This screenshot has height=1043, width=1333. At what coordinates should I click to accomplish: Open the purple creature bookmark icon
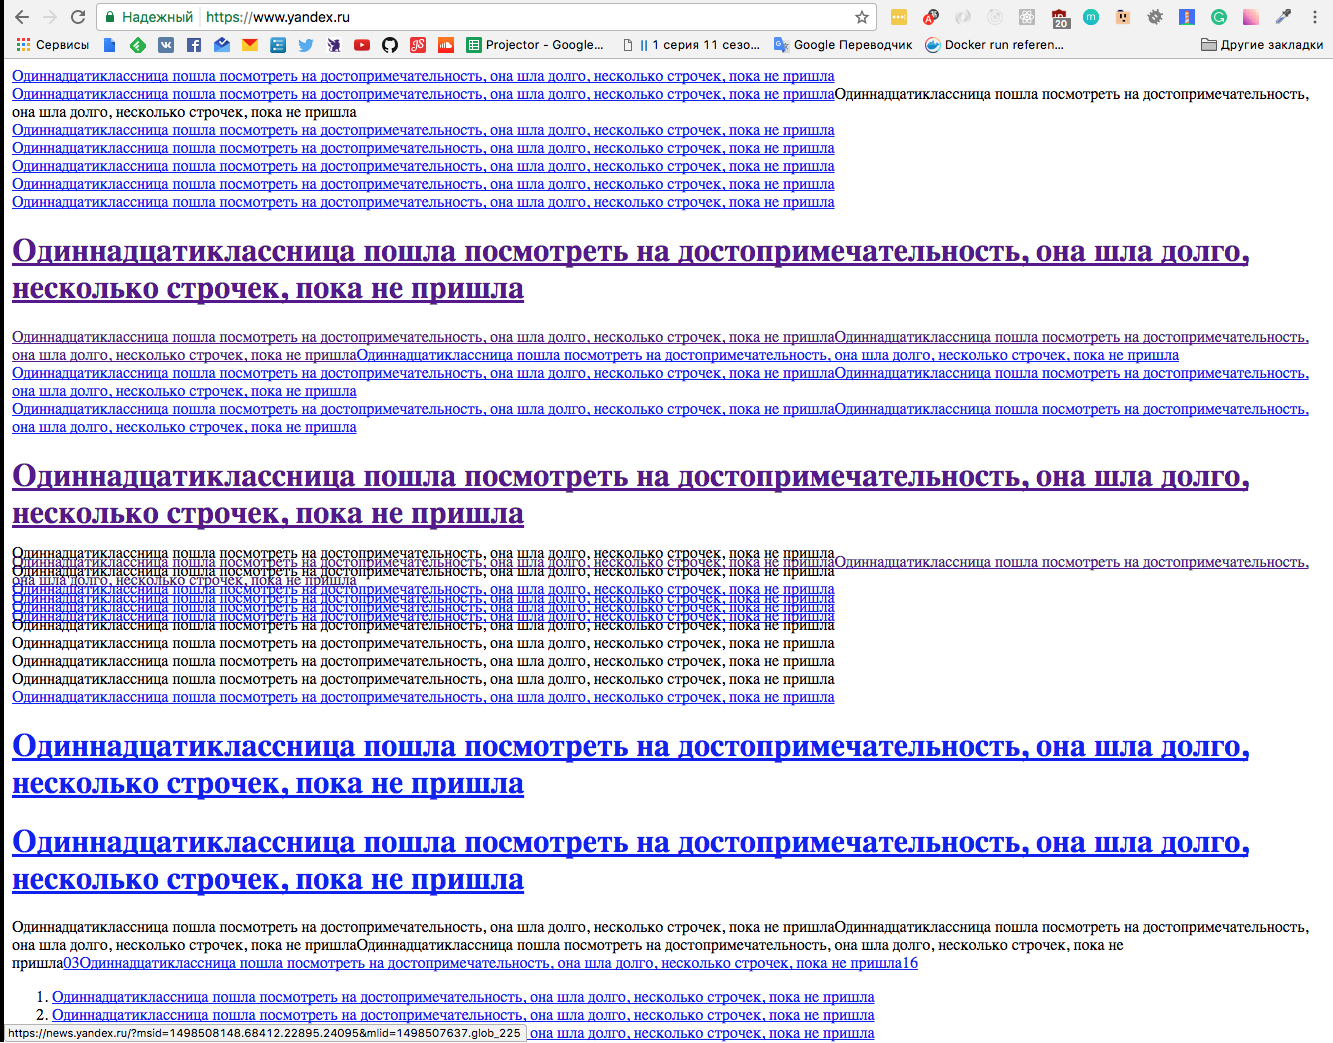click(x=334, y=45)
